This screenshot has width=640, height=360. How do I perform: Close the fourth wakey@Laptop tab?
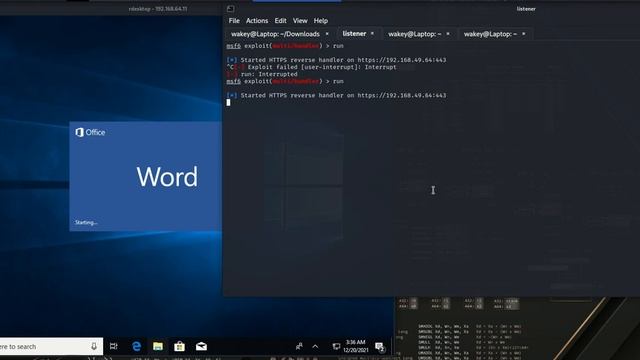(524, 34)
